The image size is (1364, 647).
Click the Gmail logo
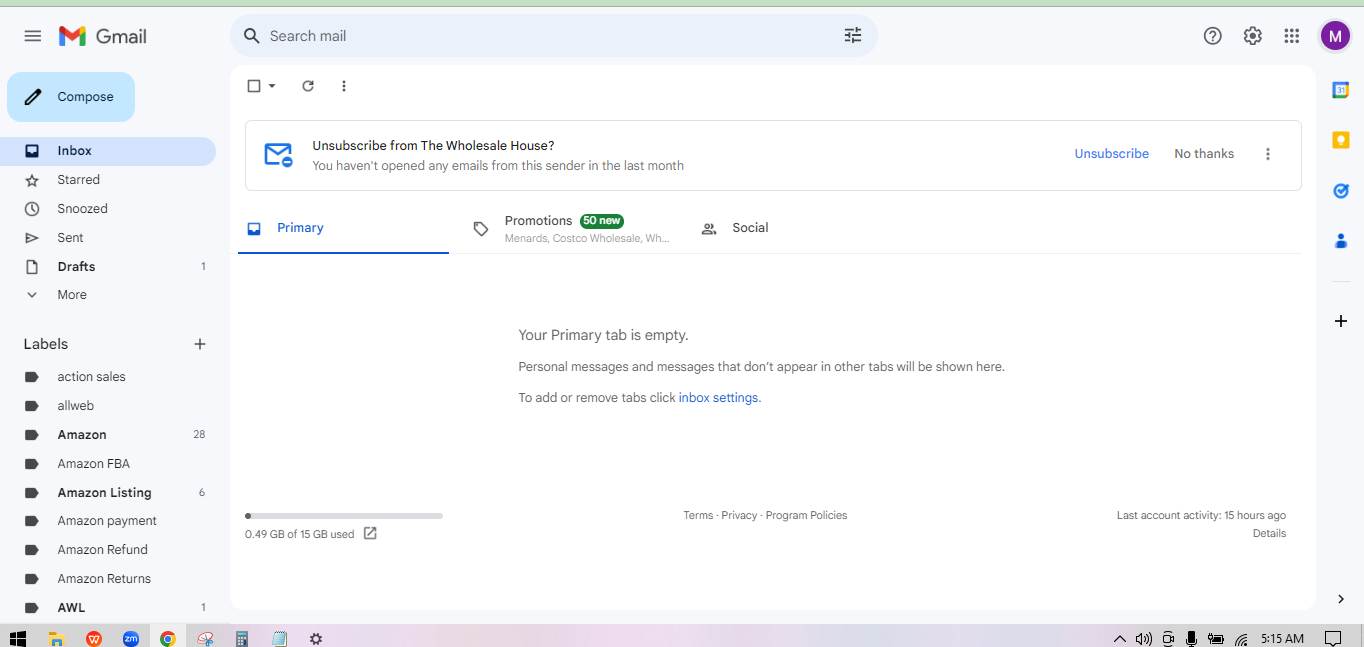[103, 36]
